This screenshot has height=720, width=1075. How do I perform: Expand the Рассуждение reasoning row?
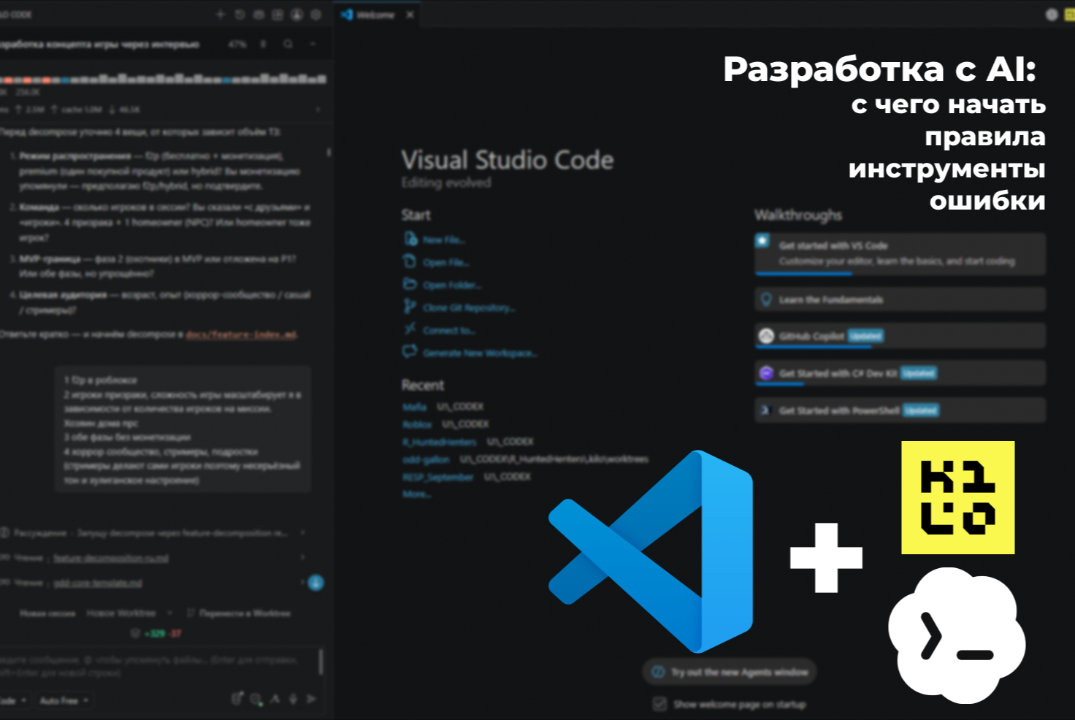pyautogui.click(x=151, y=533)
